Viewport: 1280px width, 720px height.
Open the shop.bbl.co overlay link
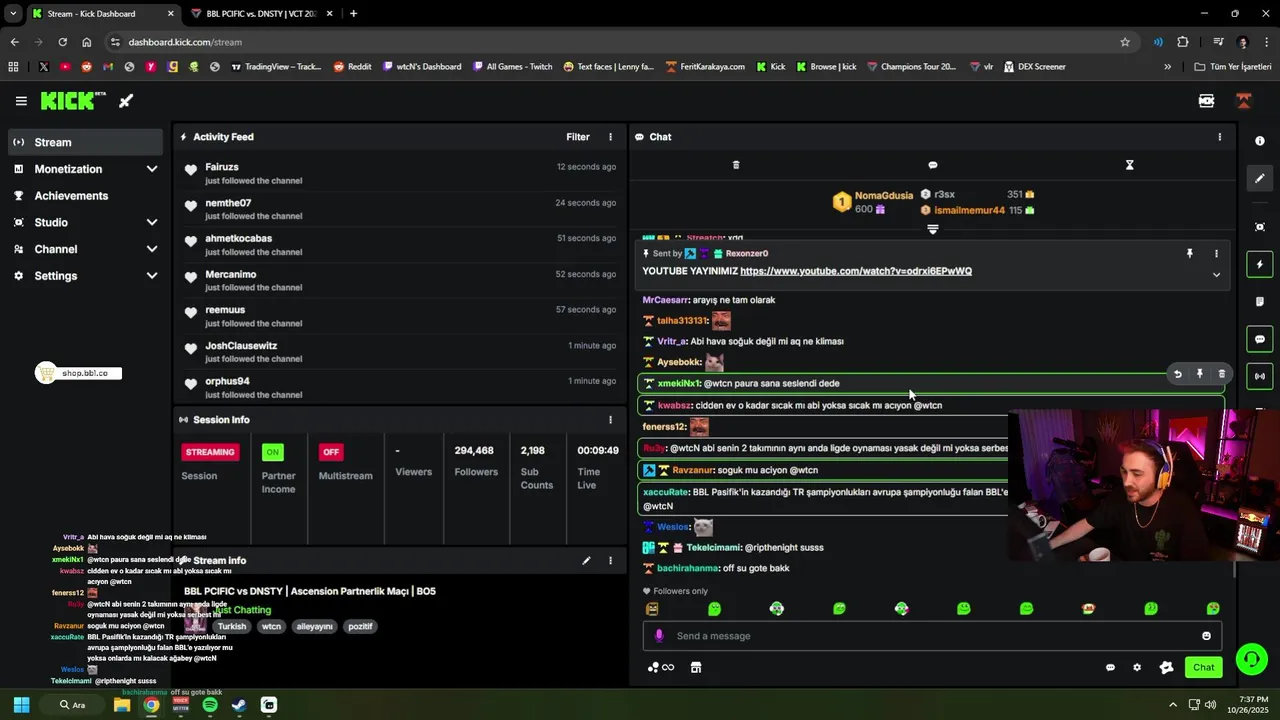(x=78, y=373)
